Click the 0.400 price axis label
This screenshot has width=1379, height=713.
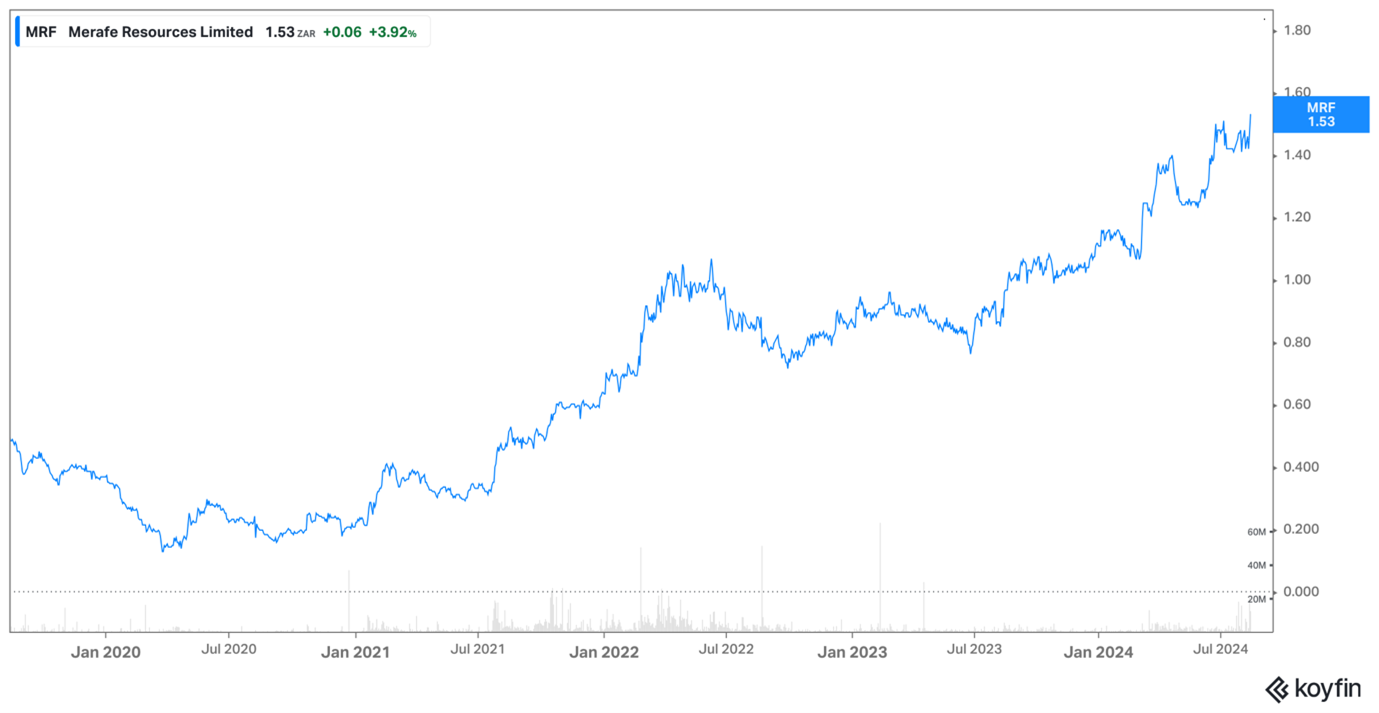tap(1301, 467)
